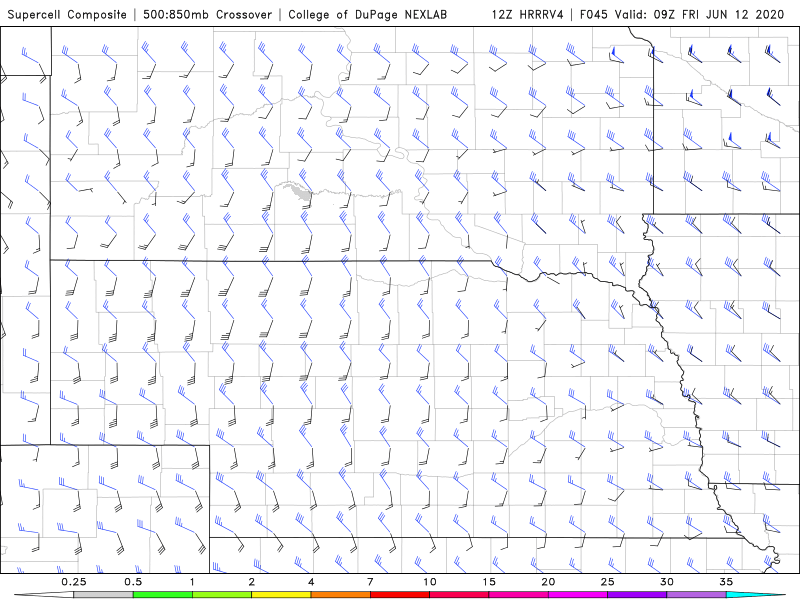Click the '7' legend value

point(370,582)
